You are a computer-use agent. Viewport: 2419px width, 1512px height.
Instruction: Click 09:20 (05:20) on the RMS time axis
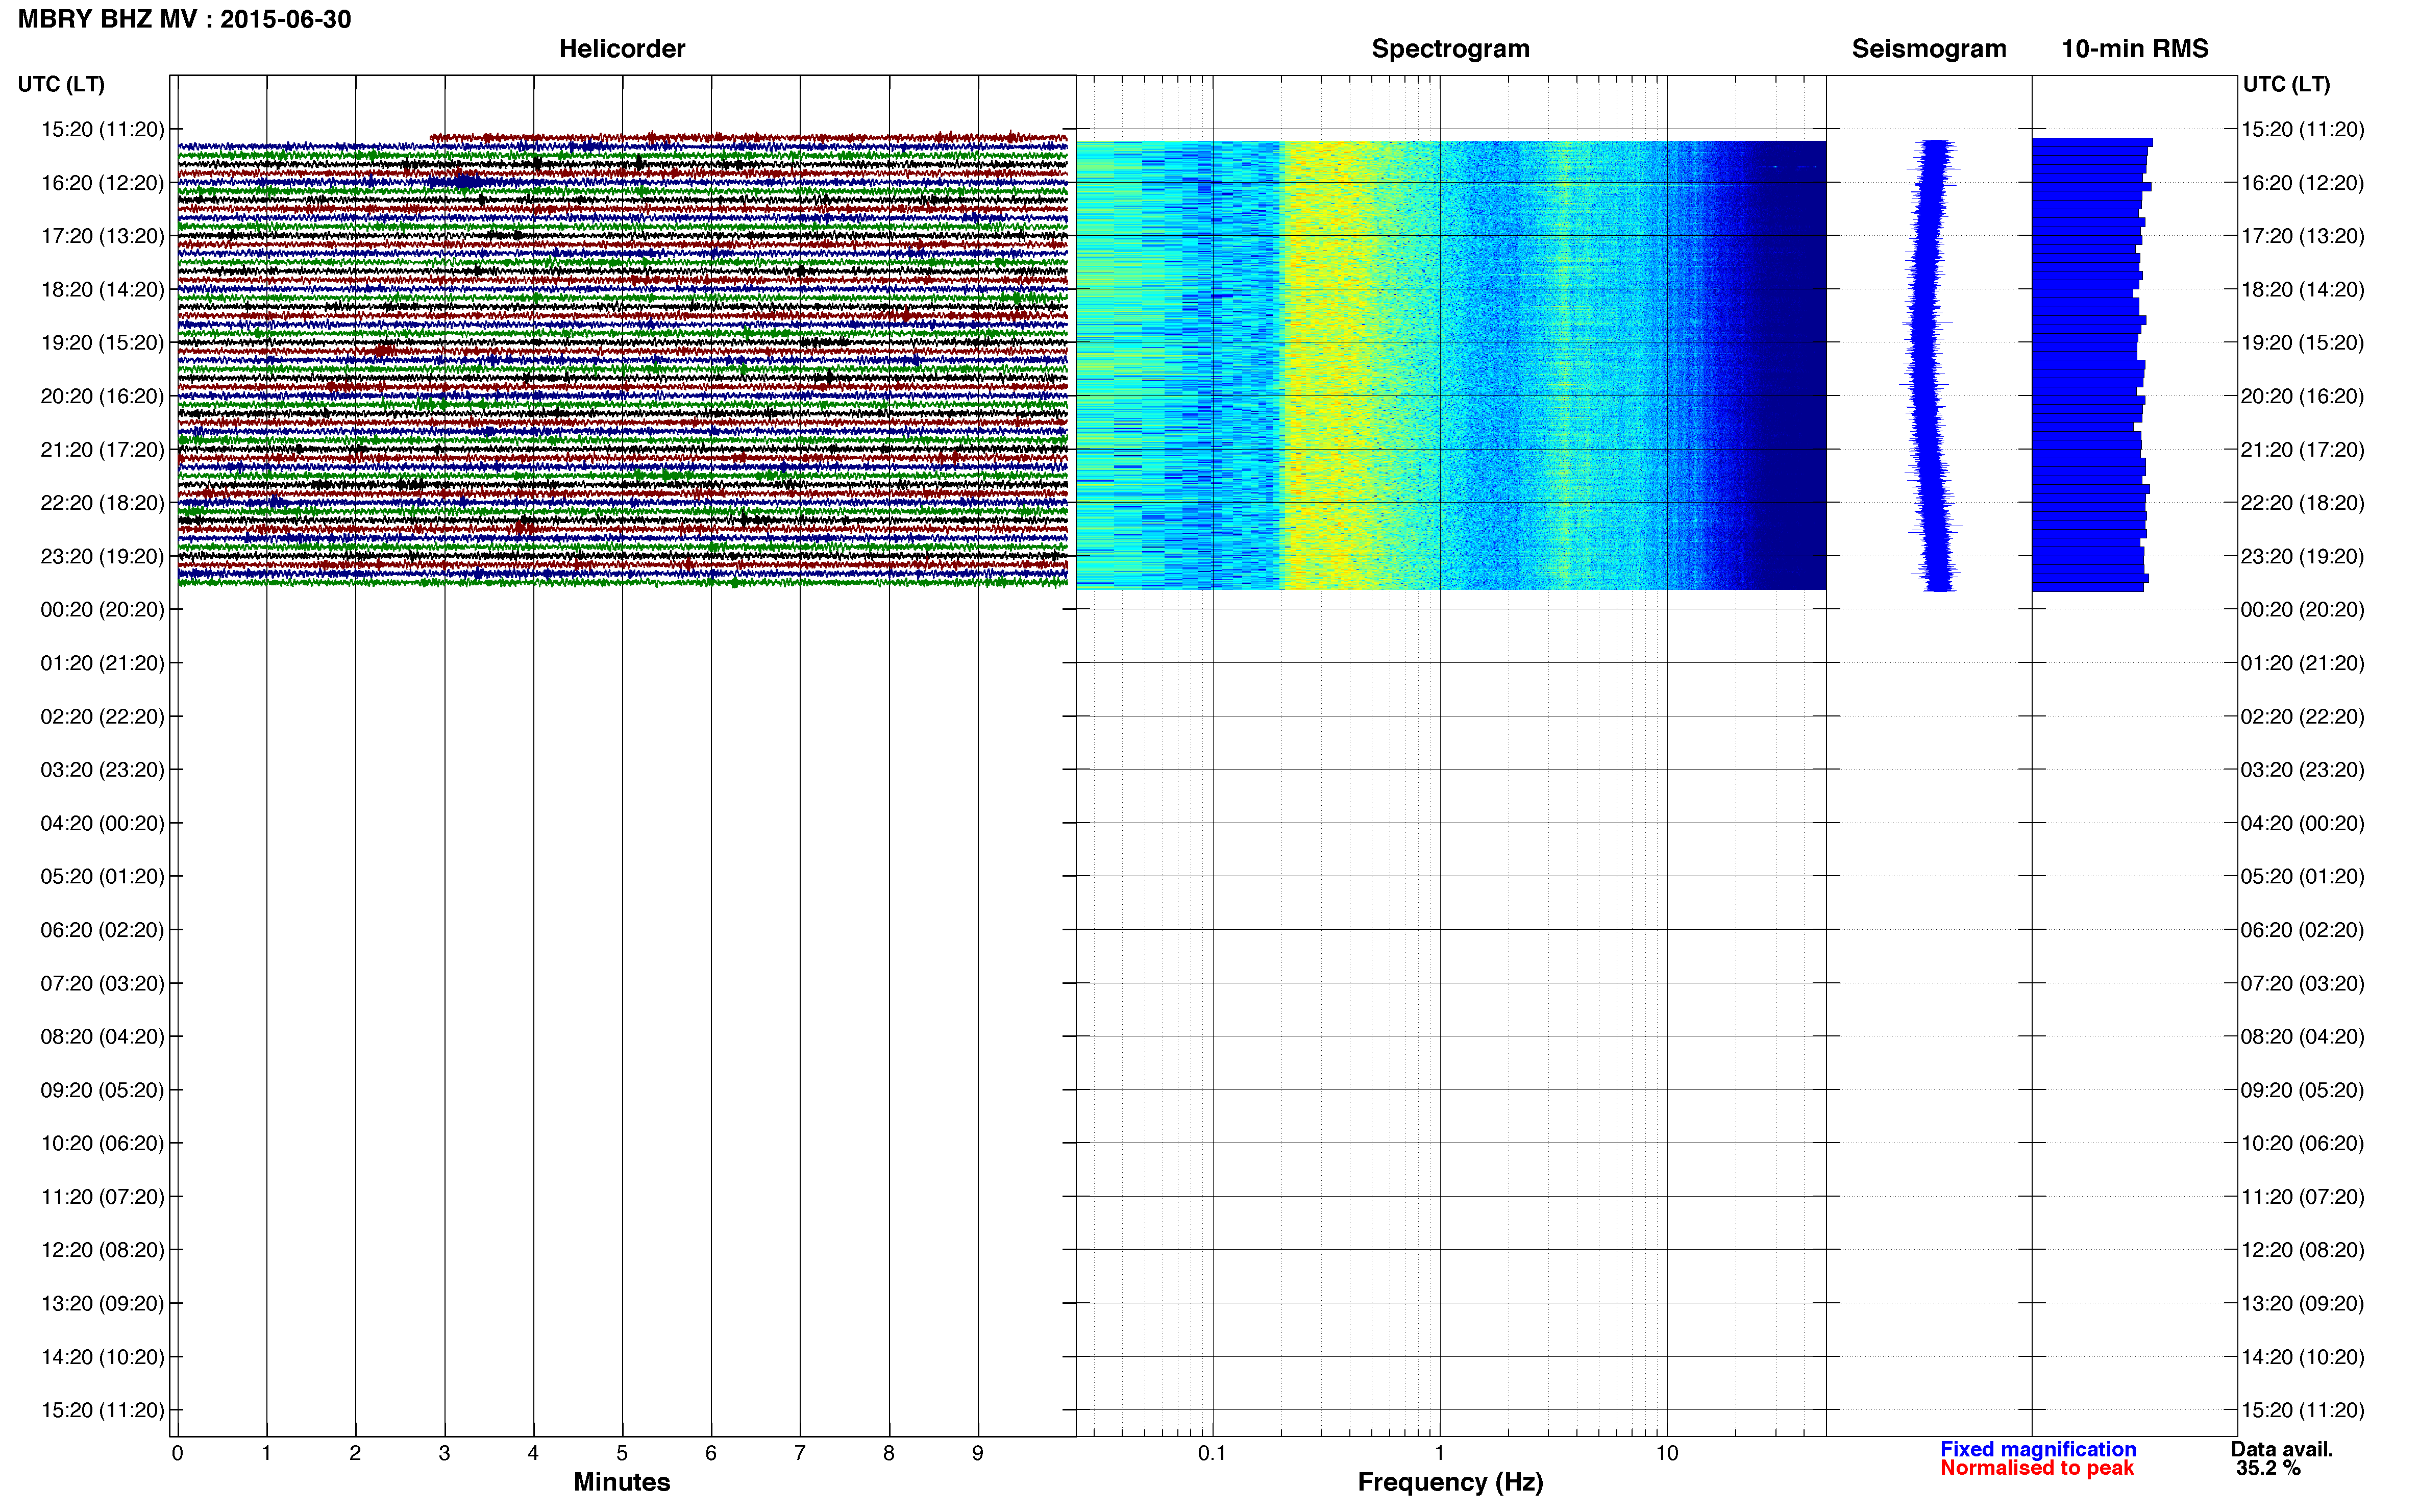[x=2303, y=1090]
